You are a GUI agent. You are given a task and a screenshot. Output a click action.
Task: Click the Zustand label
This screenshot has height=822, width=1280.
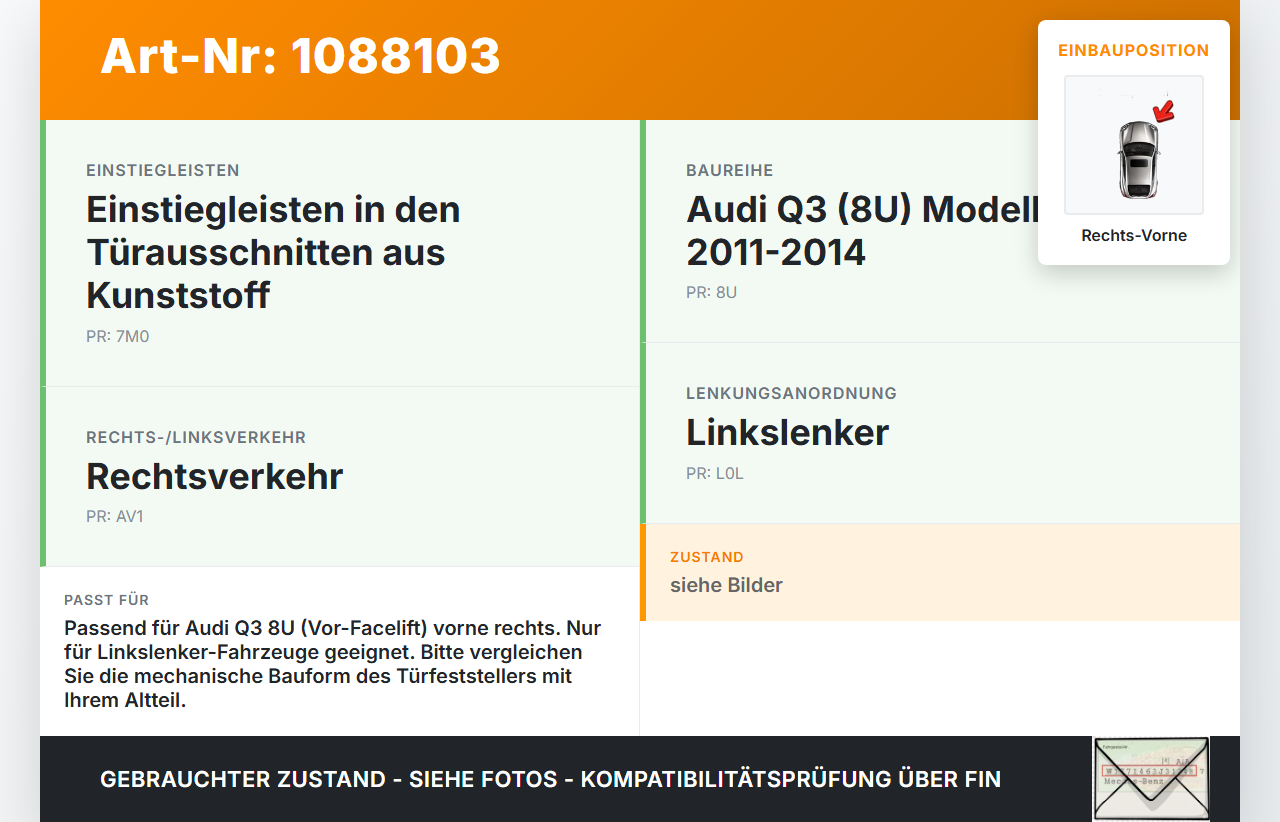click(707, 557)
